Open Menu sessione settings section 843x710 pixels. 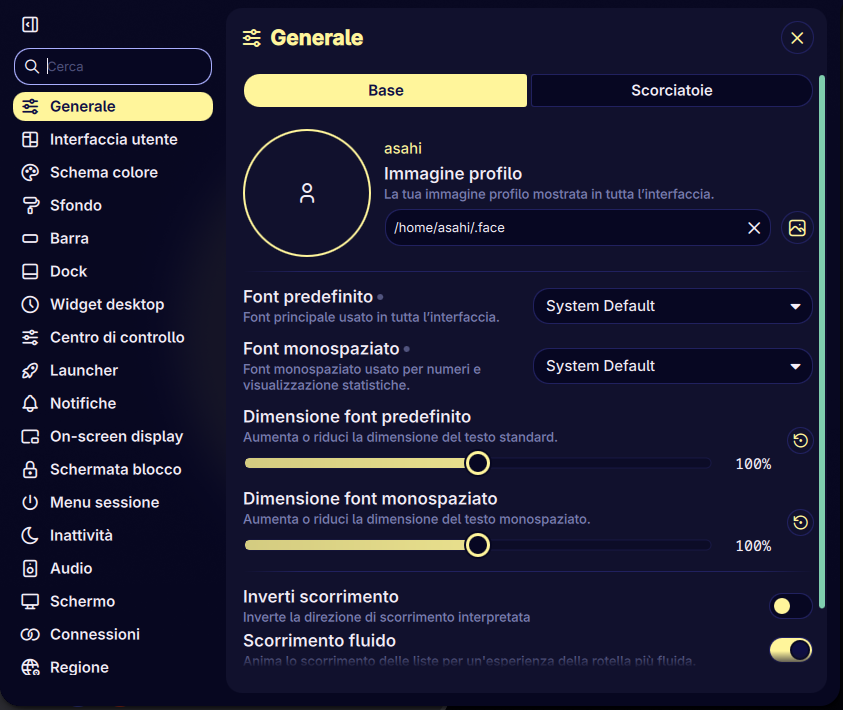tap(113, 503)
